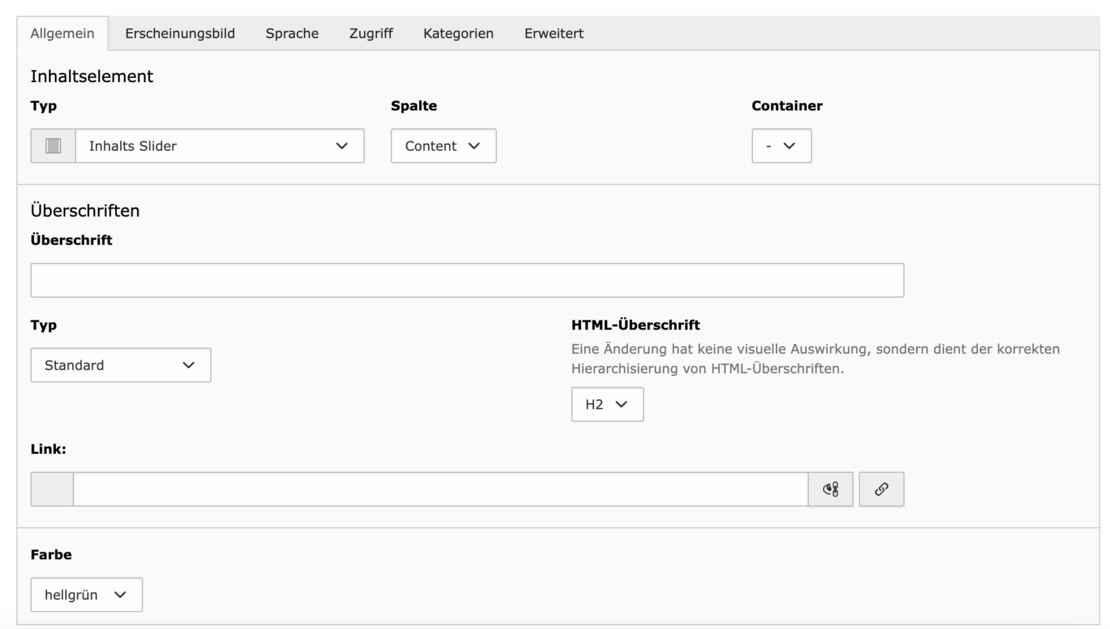Go to the Zugriff tab
Screen dimensions: 1110x629
(x=371, y=33)
